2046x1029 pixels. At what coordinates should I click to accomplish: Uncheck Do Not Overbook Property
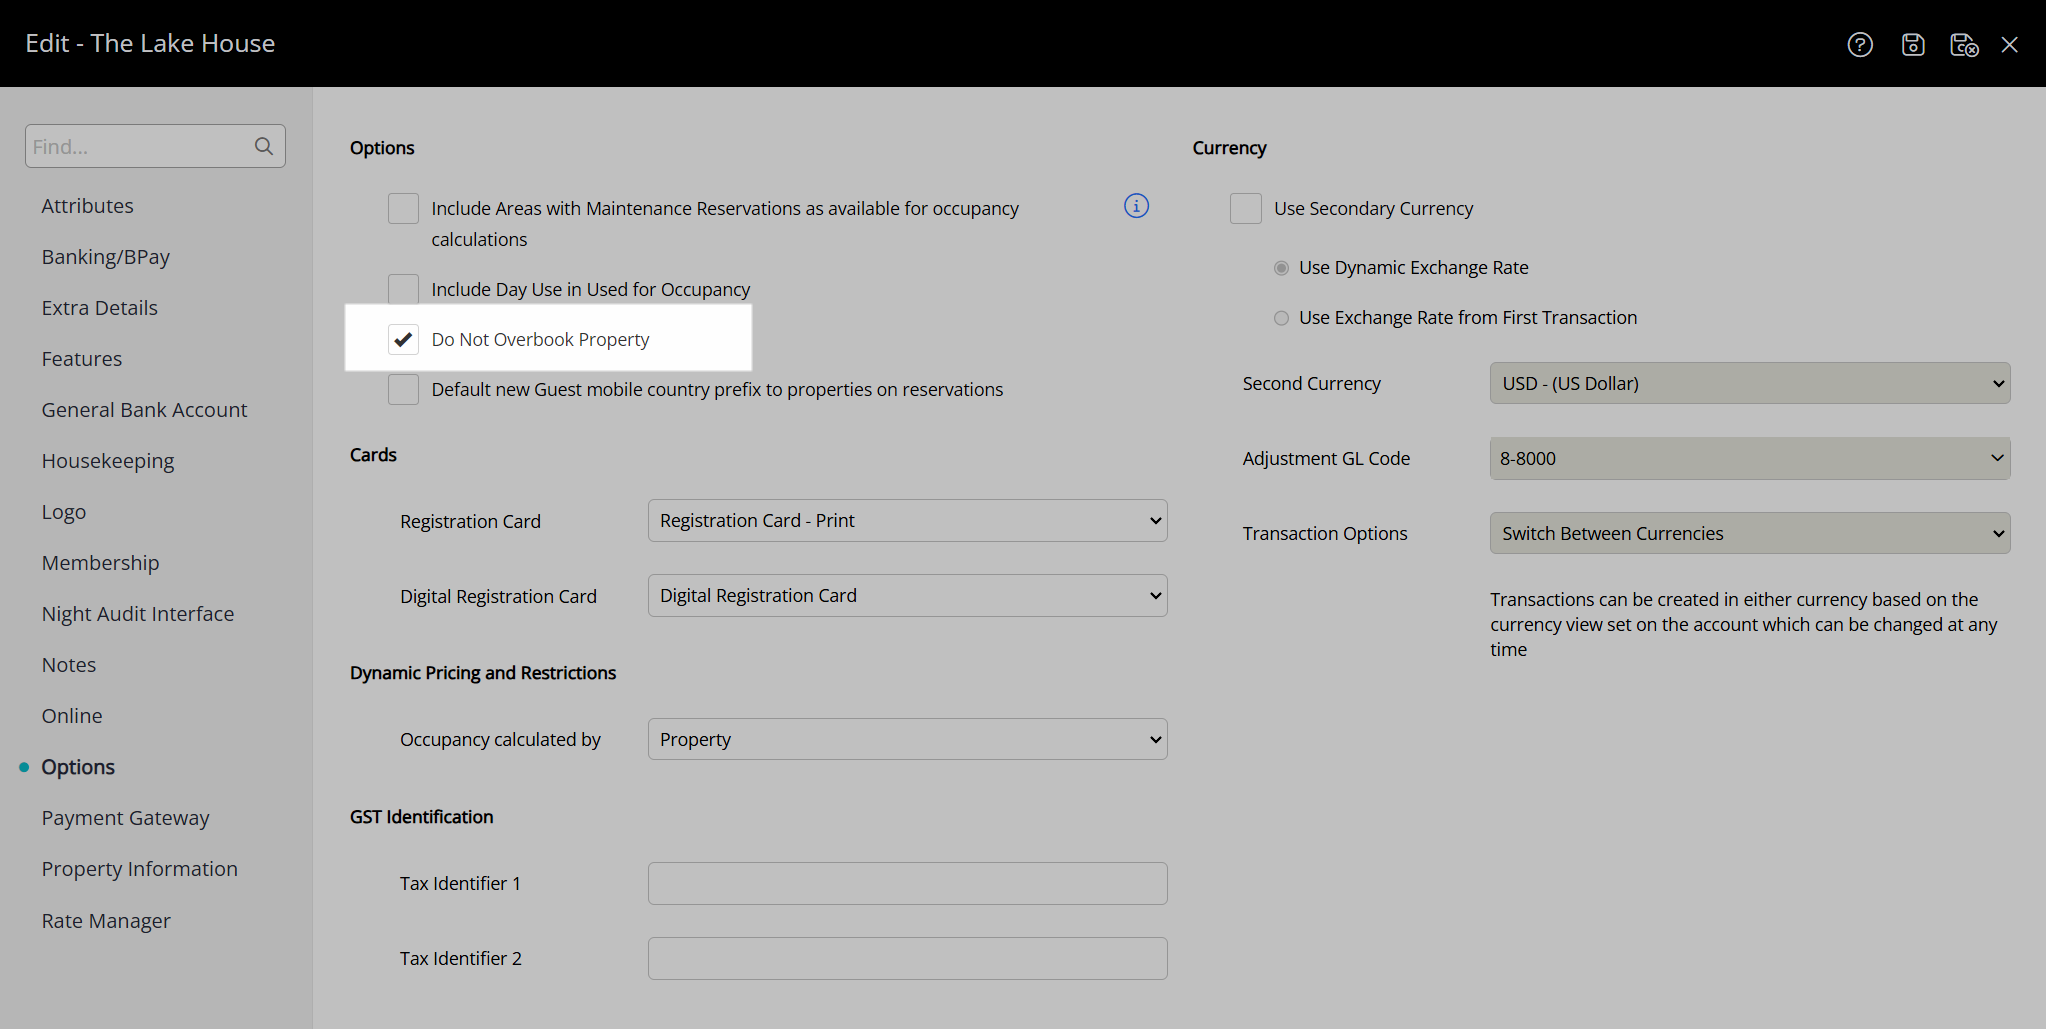pyautogui.click(x=403, y=339)
